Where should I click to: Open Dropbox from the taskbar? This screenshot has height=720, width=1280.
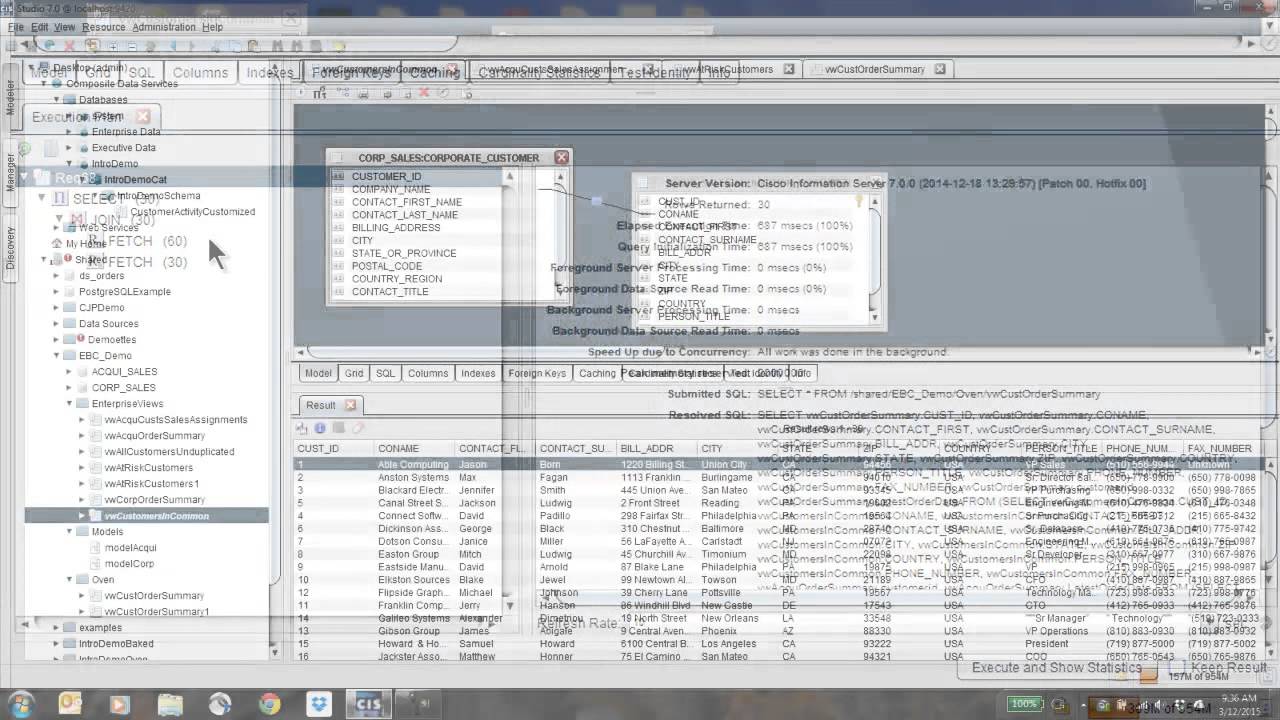pos(320,704)
